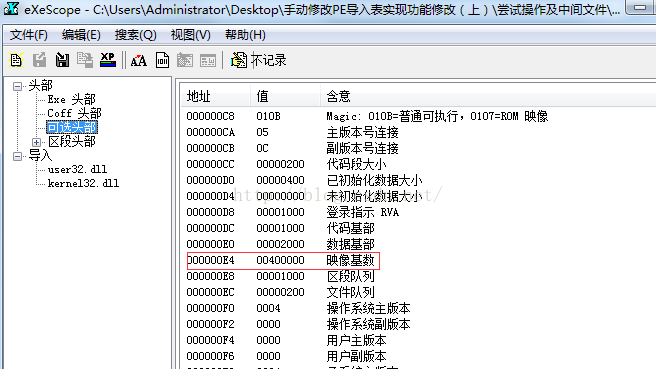The height and width of the screenshot is (369, 656).
Task: Click the greyed export toolbar icon
Action: pos(40,60)
